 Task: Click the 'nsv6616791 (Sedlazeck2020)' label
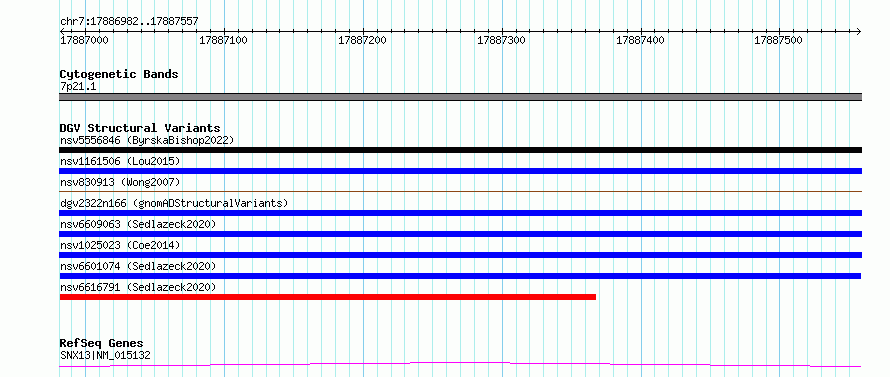pyautogui.click(x=138, y=287)
